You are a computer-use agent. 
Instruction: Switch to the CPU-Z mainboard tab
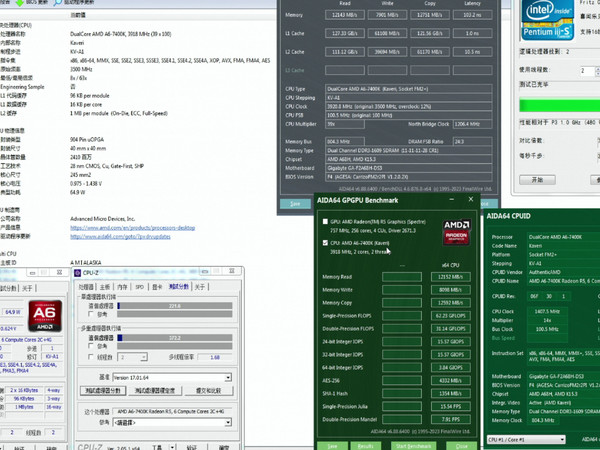pyautogui.click(x=105, y=287)
